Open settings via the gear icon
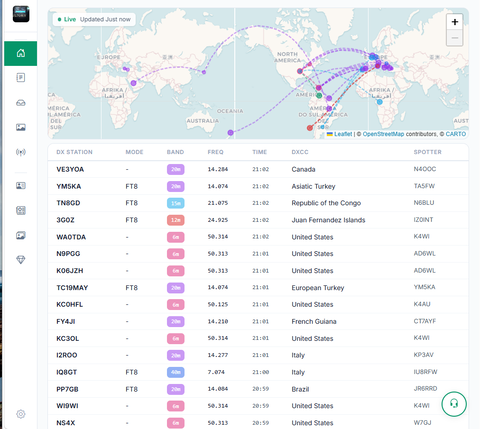Image resolution: width=480 pixels, height=429 pixels. 21,414
